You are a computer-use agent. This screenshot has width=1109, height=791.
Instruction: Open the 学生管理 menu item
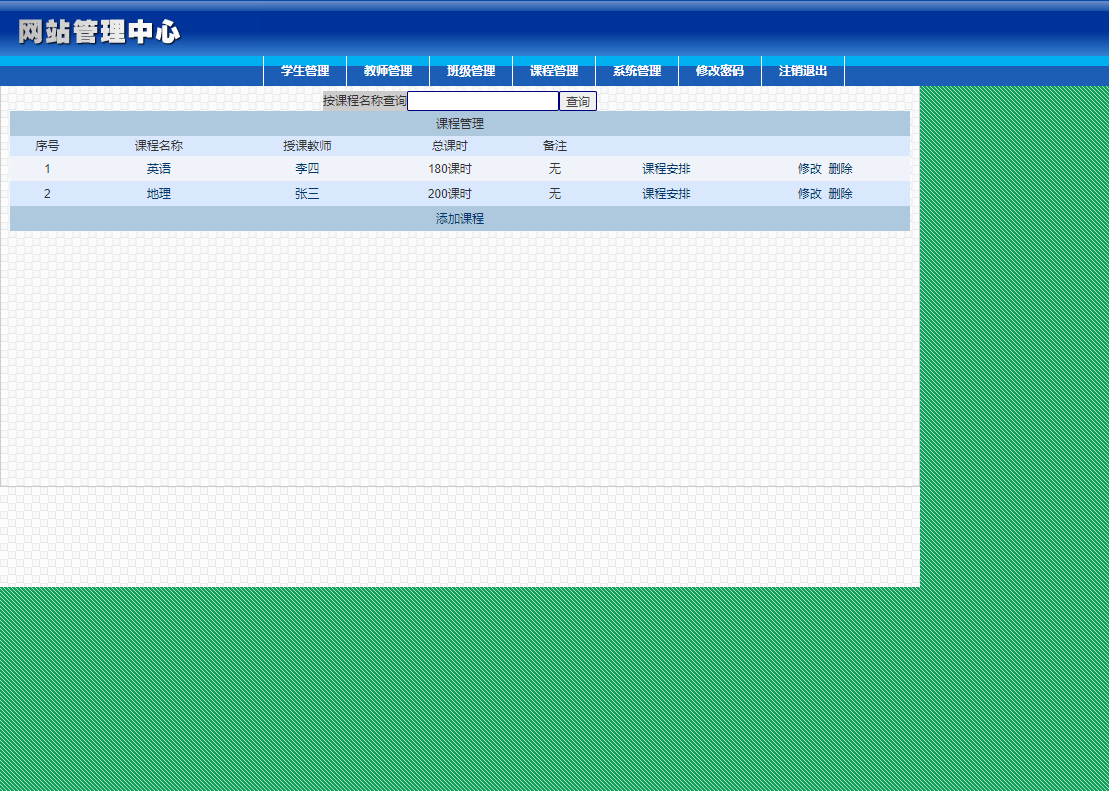click(305, 71)
